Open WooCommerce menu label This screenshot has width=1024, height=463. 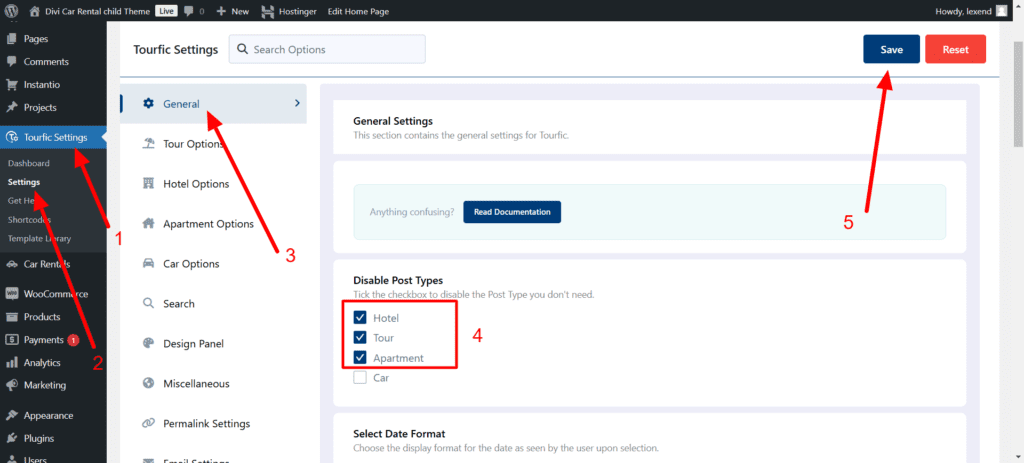[56, 294]
